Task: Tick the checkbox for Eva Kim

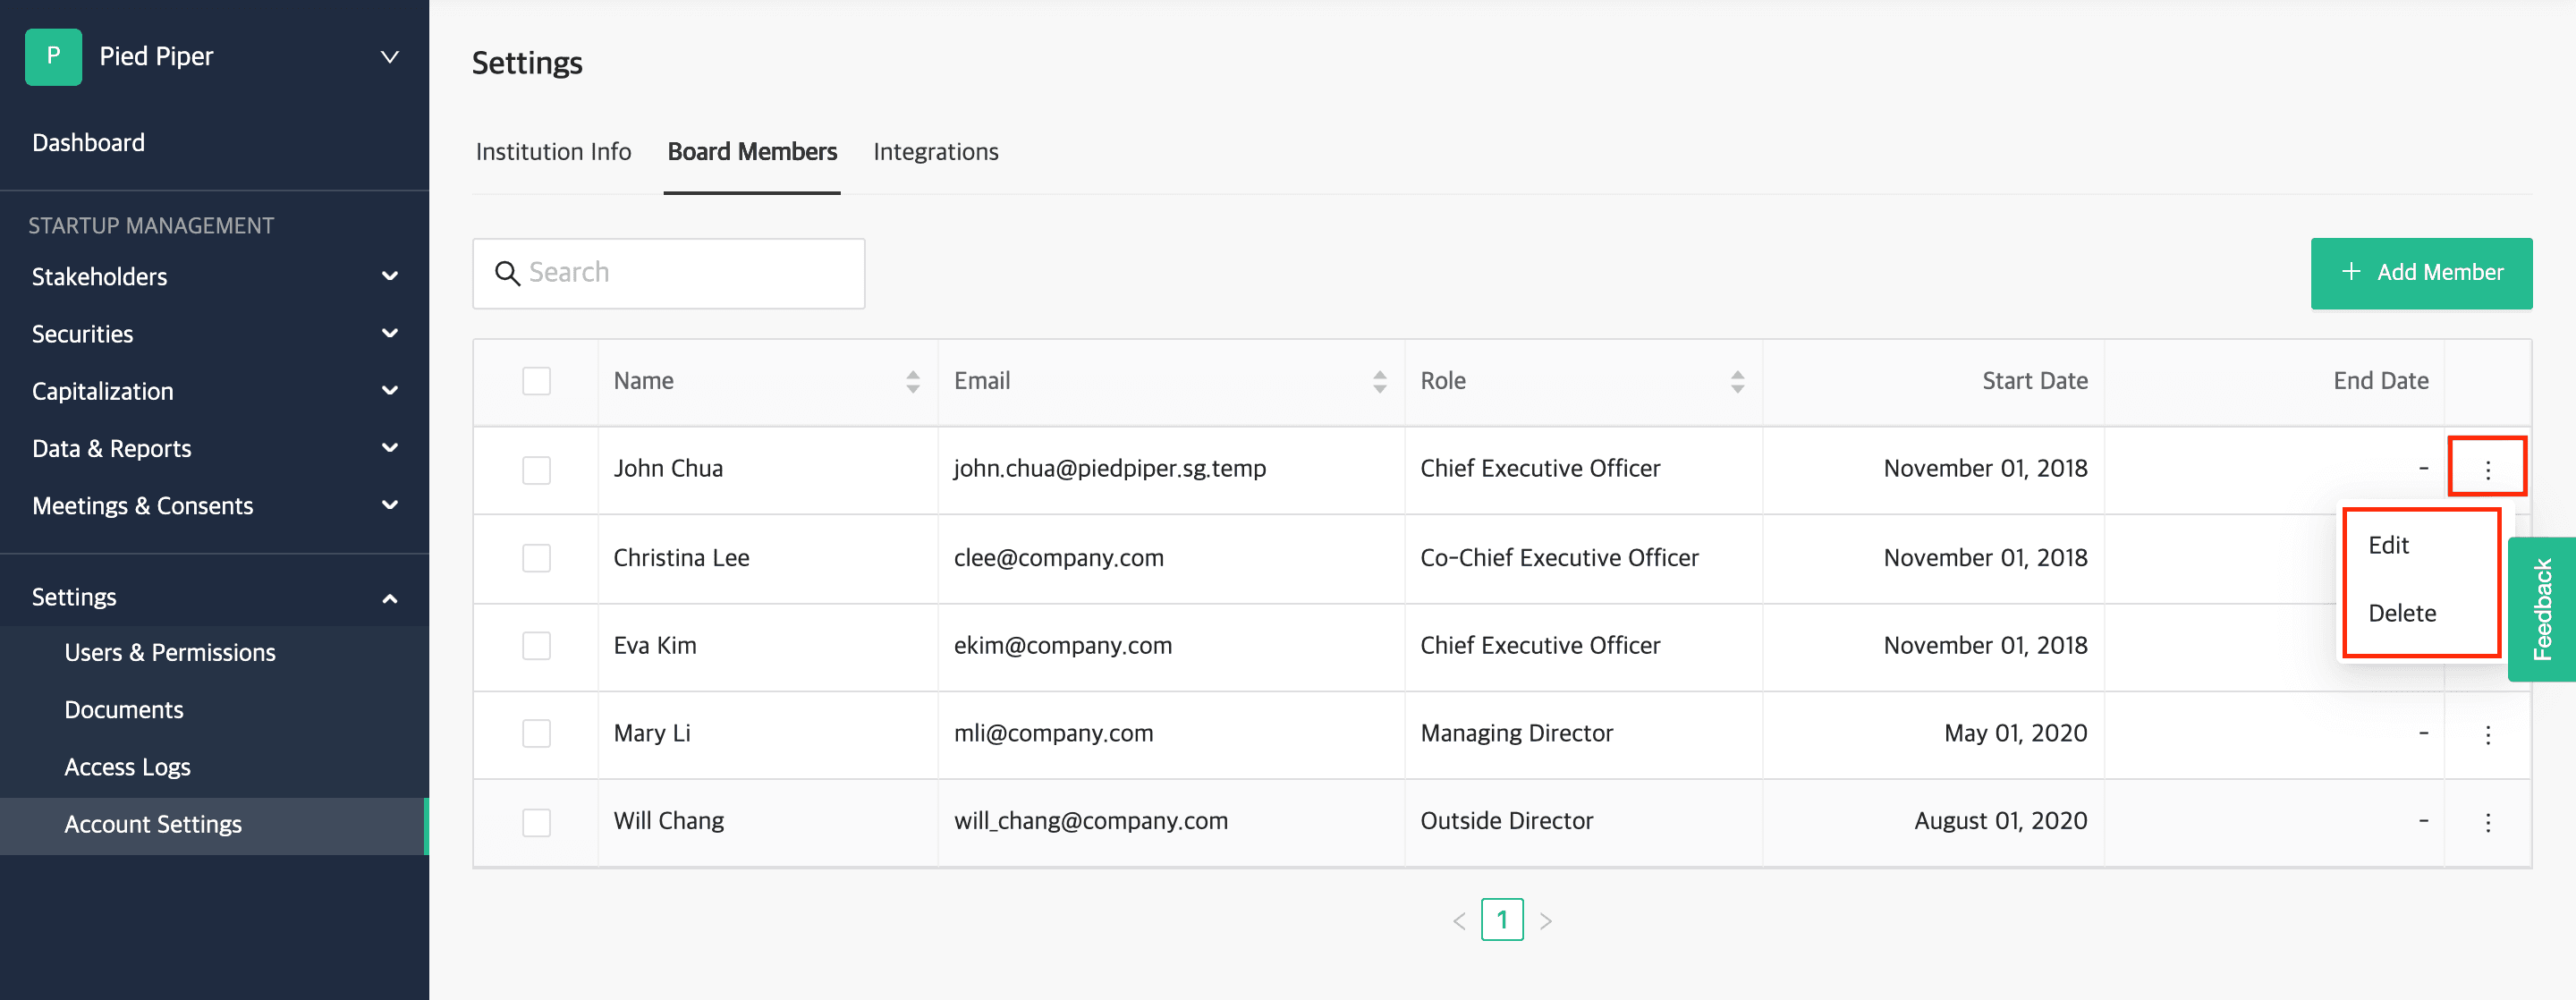Action: [536, 646]
